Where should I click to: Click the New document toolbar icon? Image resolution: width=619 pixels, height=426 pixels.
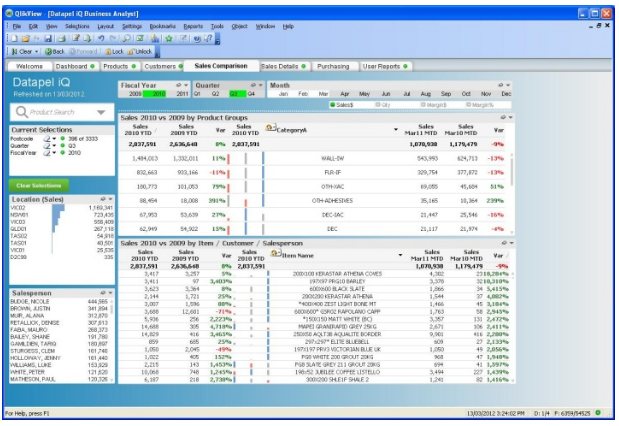14,39
